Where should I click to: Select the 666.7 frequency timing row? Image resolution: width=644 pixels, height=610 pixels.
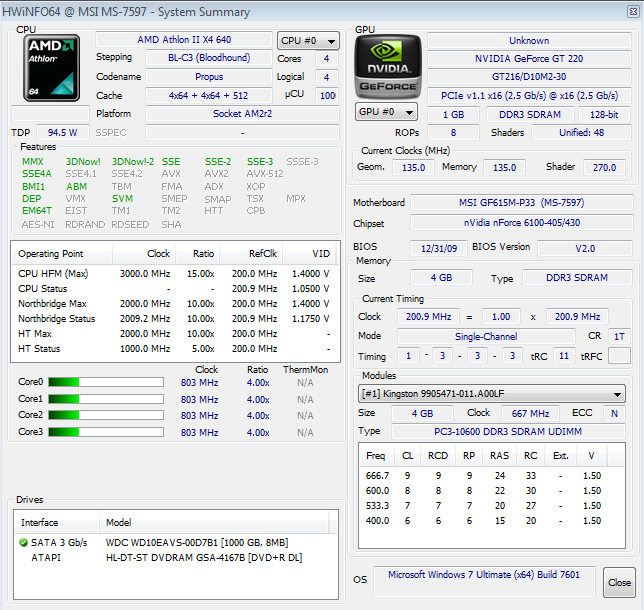(x=492, y=476)
